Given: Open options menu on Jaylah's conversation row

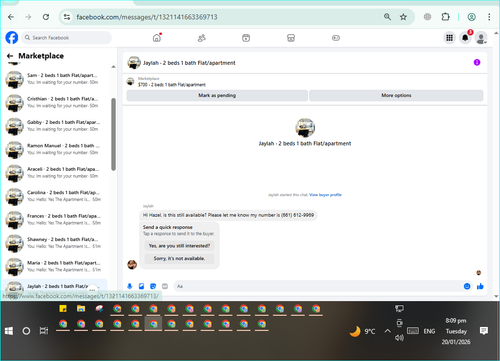Looking at the screenshot, I should pyautogui.click(x=92, y=290).
